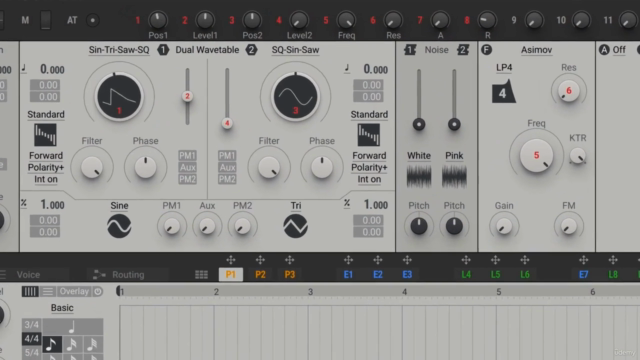
Task: Click the move handle above P2
Action: (260, 260)
